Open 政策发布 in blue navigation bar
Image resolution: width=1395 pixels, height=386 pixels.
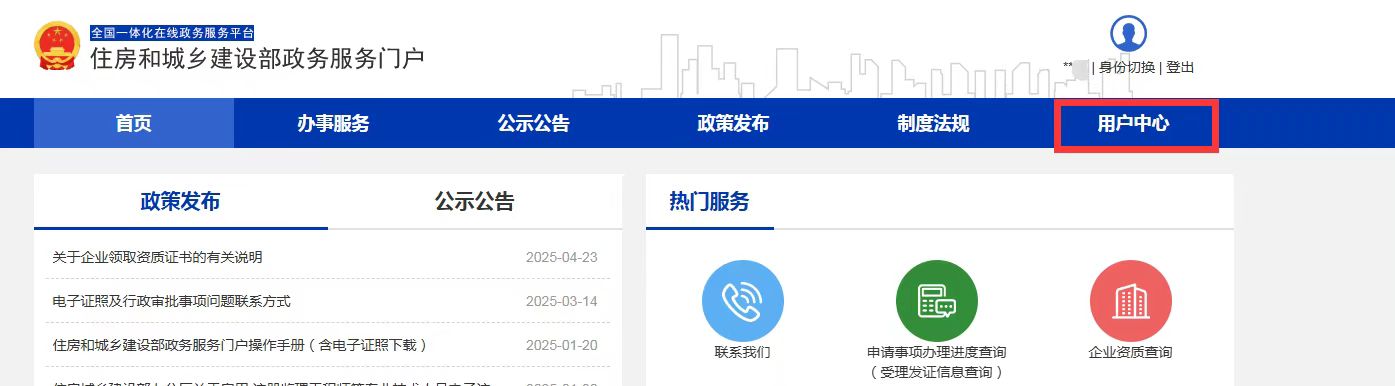click(x=733, y=123)
